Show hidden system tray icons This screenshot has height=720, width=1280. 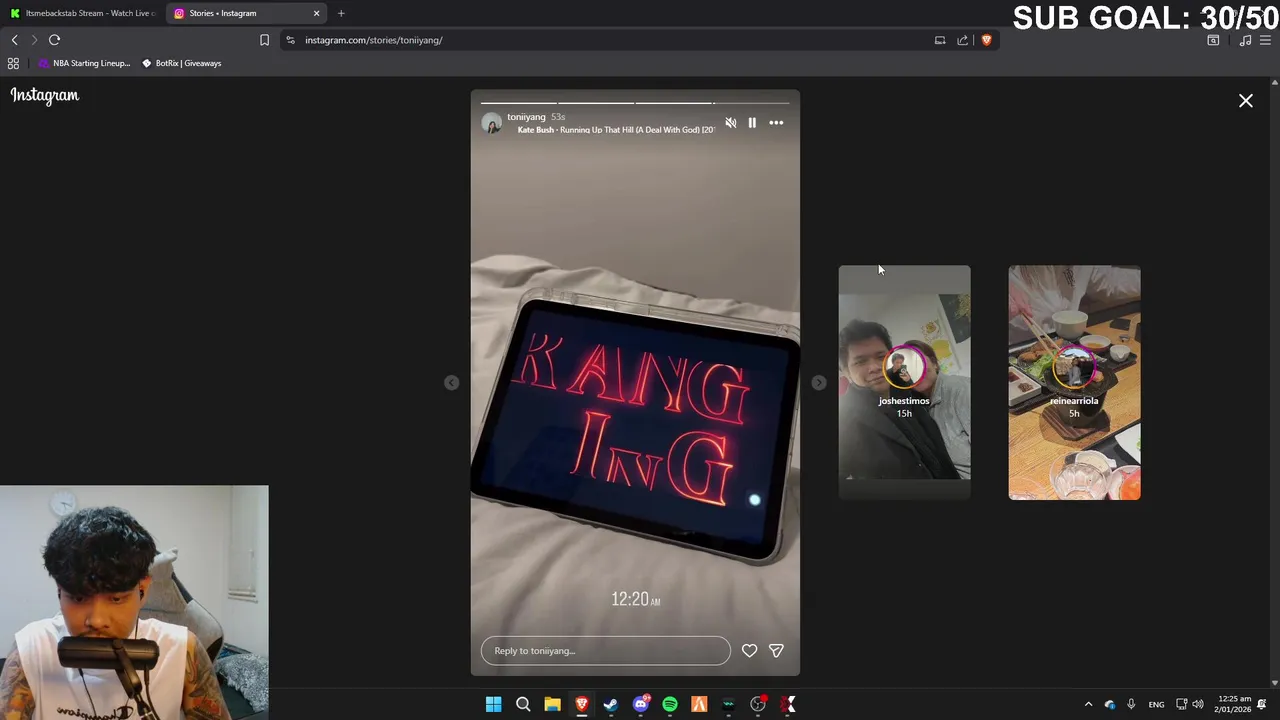point(1088,705)
